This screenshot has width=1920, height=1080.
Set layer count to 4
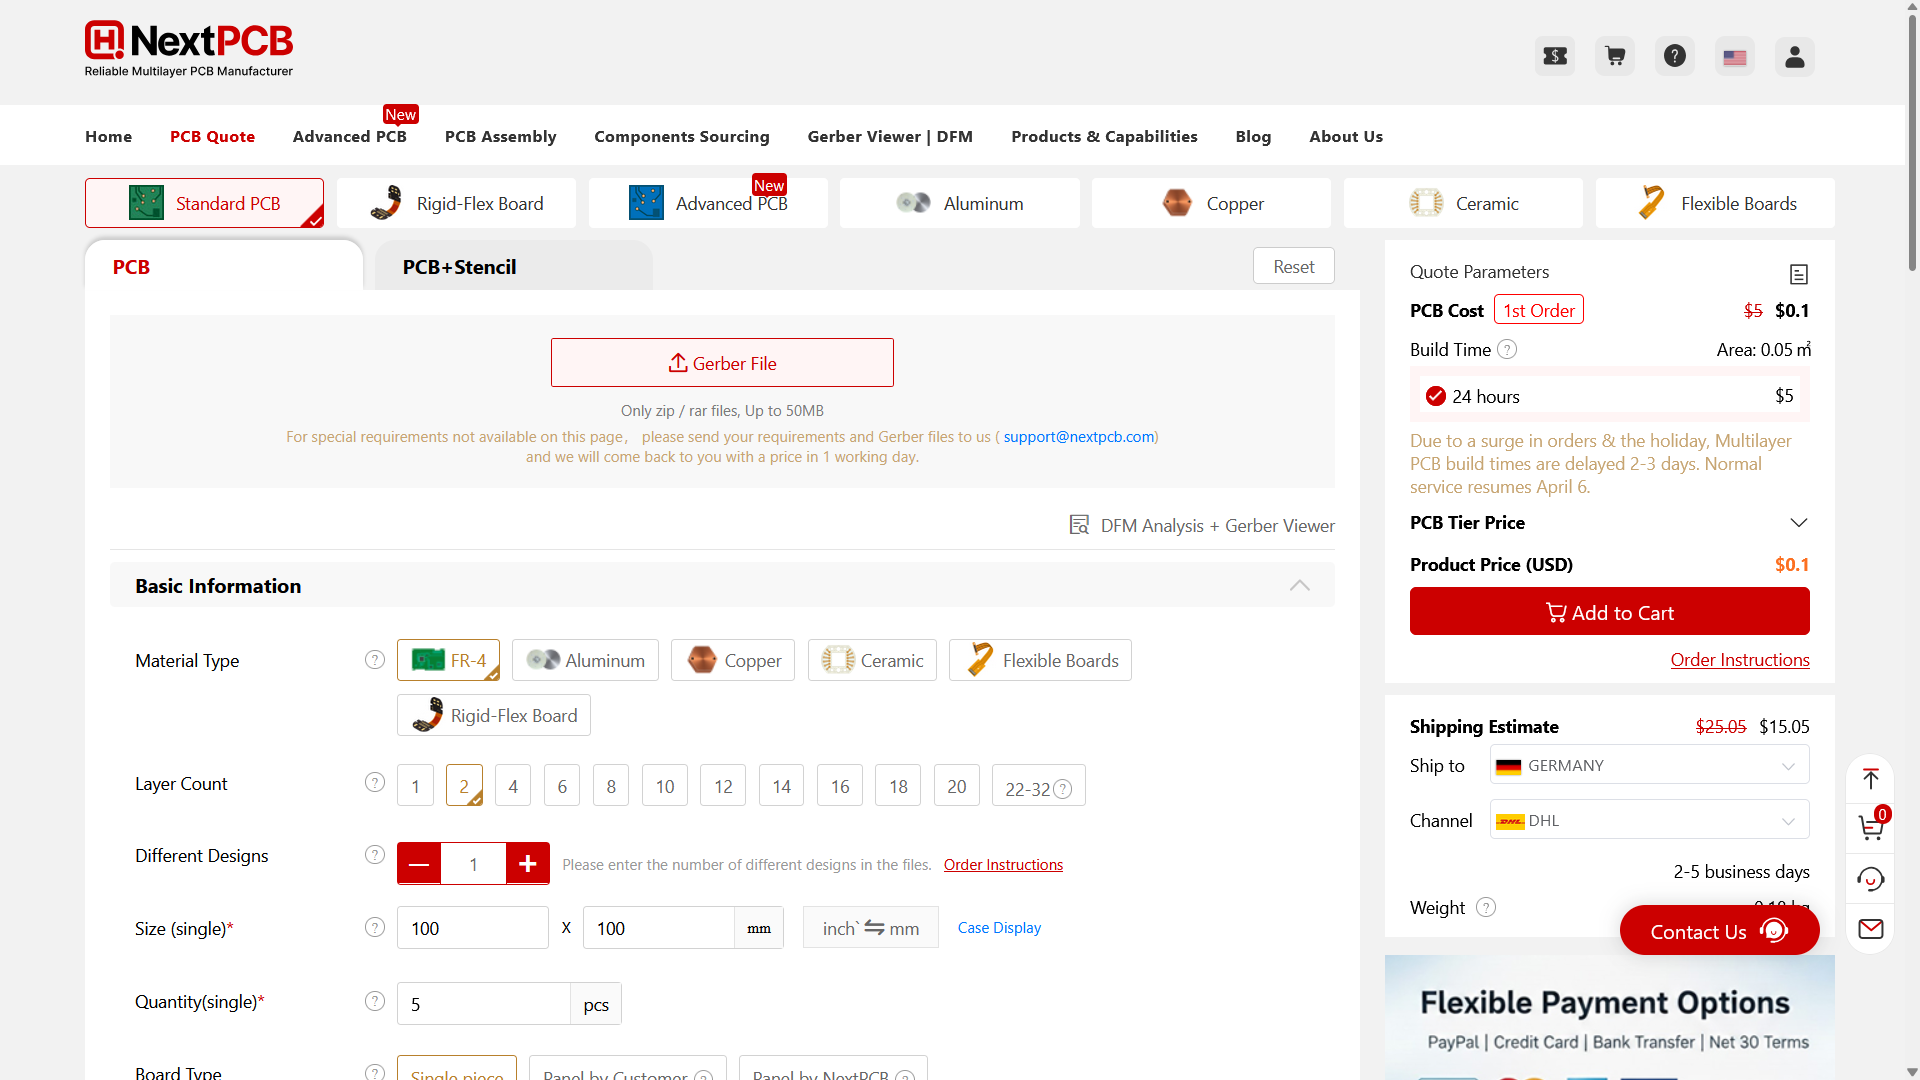click(x=513, y=786)
